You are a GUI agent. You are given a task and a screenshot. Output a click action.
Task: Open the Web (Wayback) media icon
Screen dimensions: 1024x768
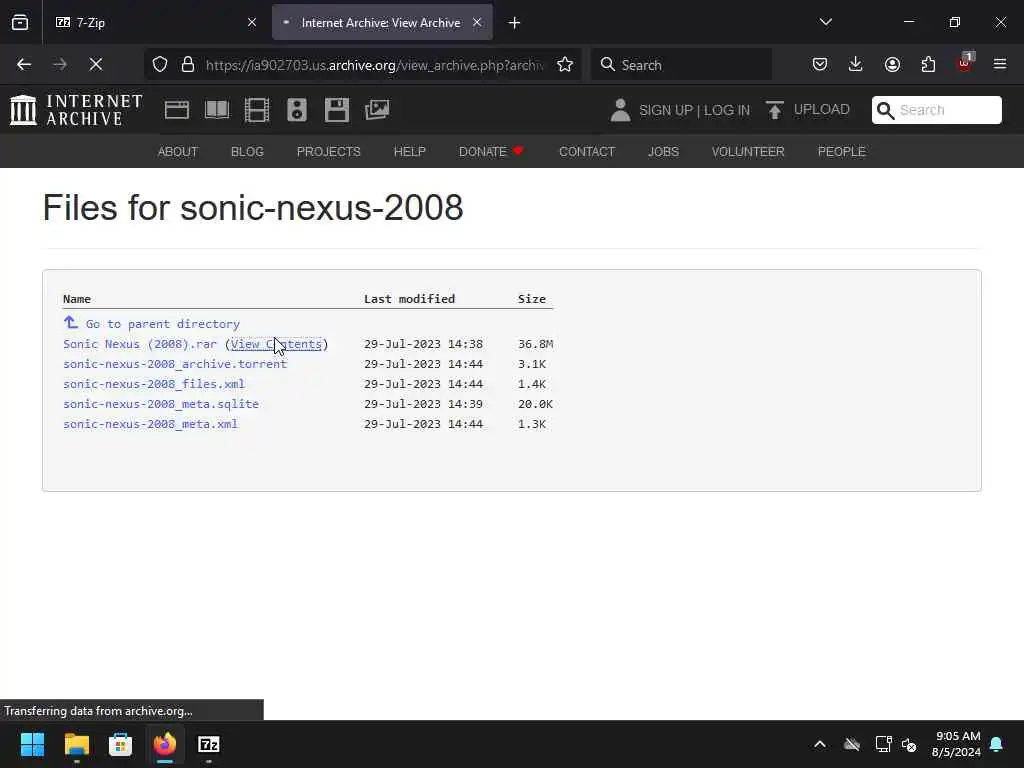177,110
